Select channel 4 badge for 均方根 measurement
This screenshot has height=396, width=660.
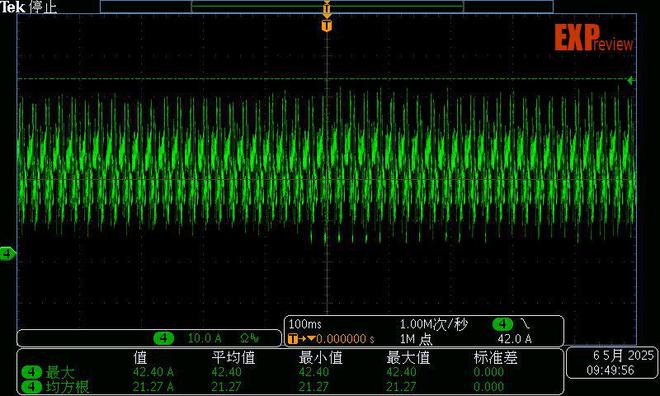coord(32,387)
